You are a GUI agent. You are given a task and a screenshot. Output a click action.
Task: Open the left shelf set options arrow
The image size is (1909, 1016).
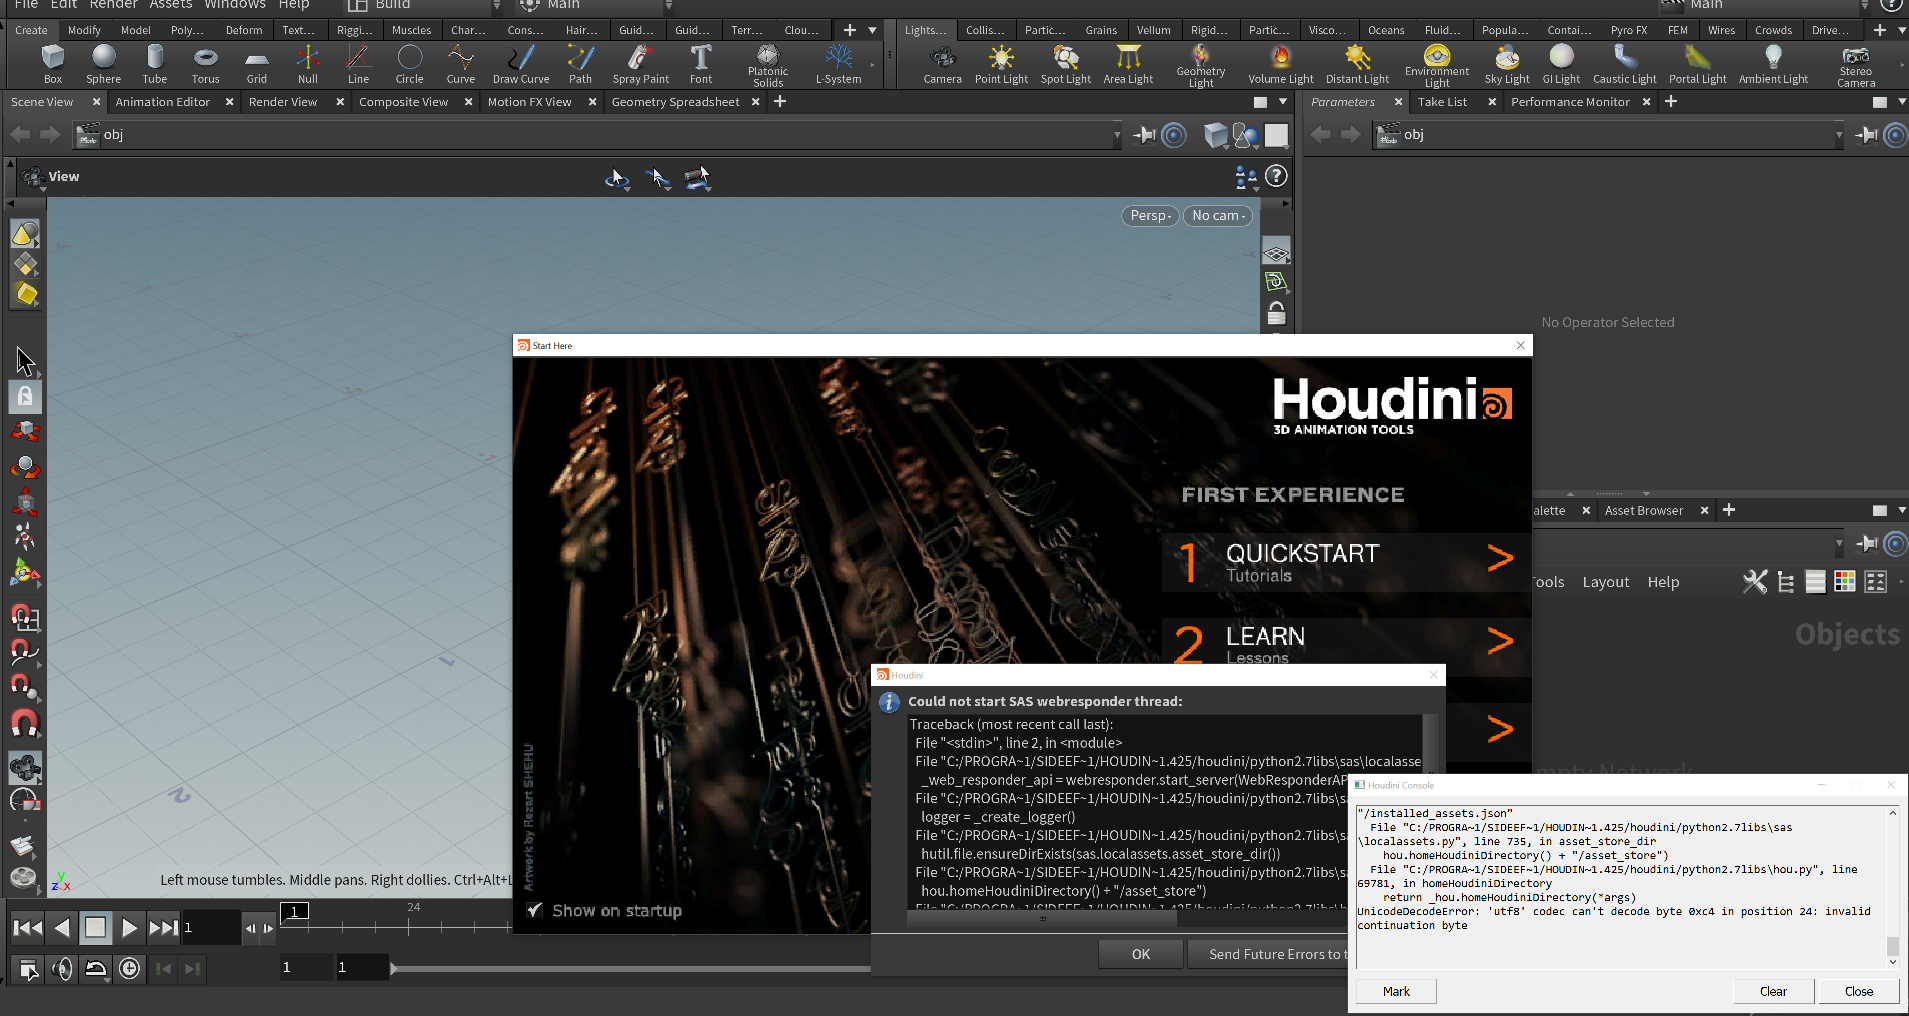click(872, 30)
